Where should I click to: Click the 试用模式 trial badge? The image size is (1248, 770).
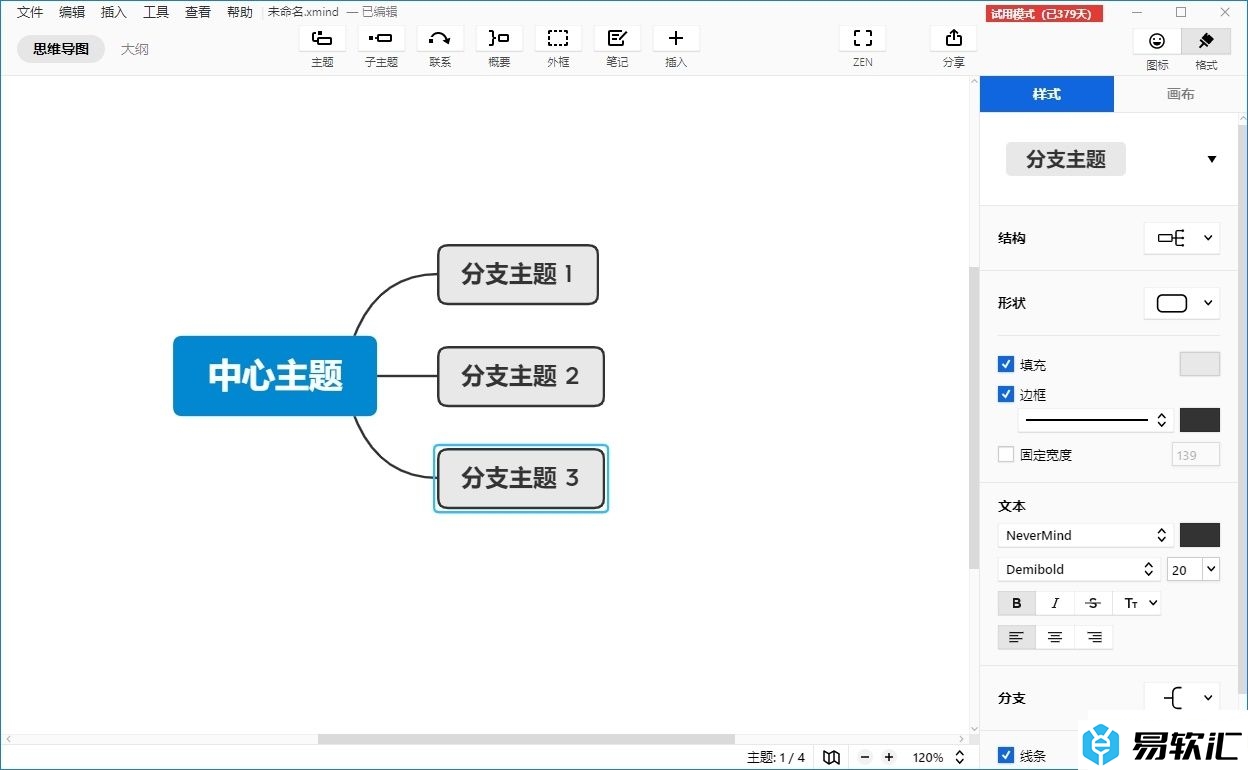coord(1045,13)
